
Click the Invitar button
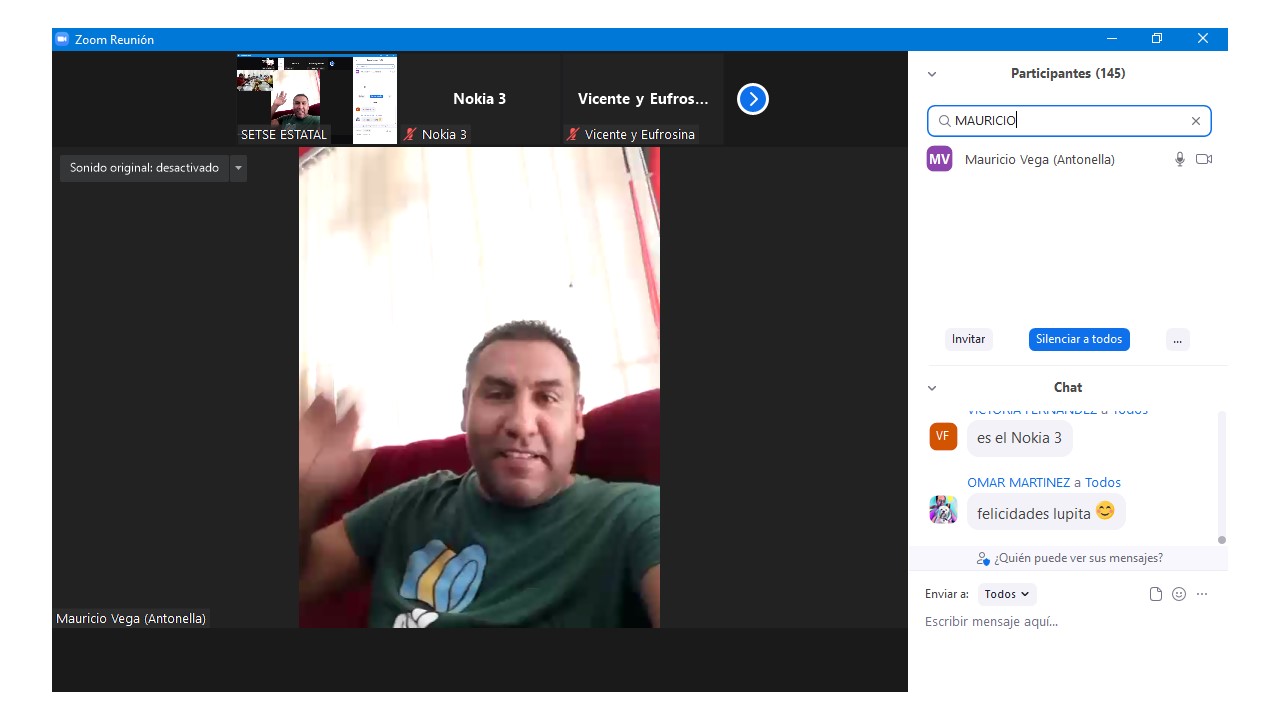[968, 339]
